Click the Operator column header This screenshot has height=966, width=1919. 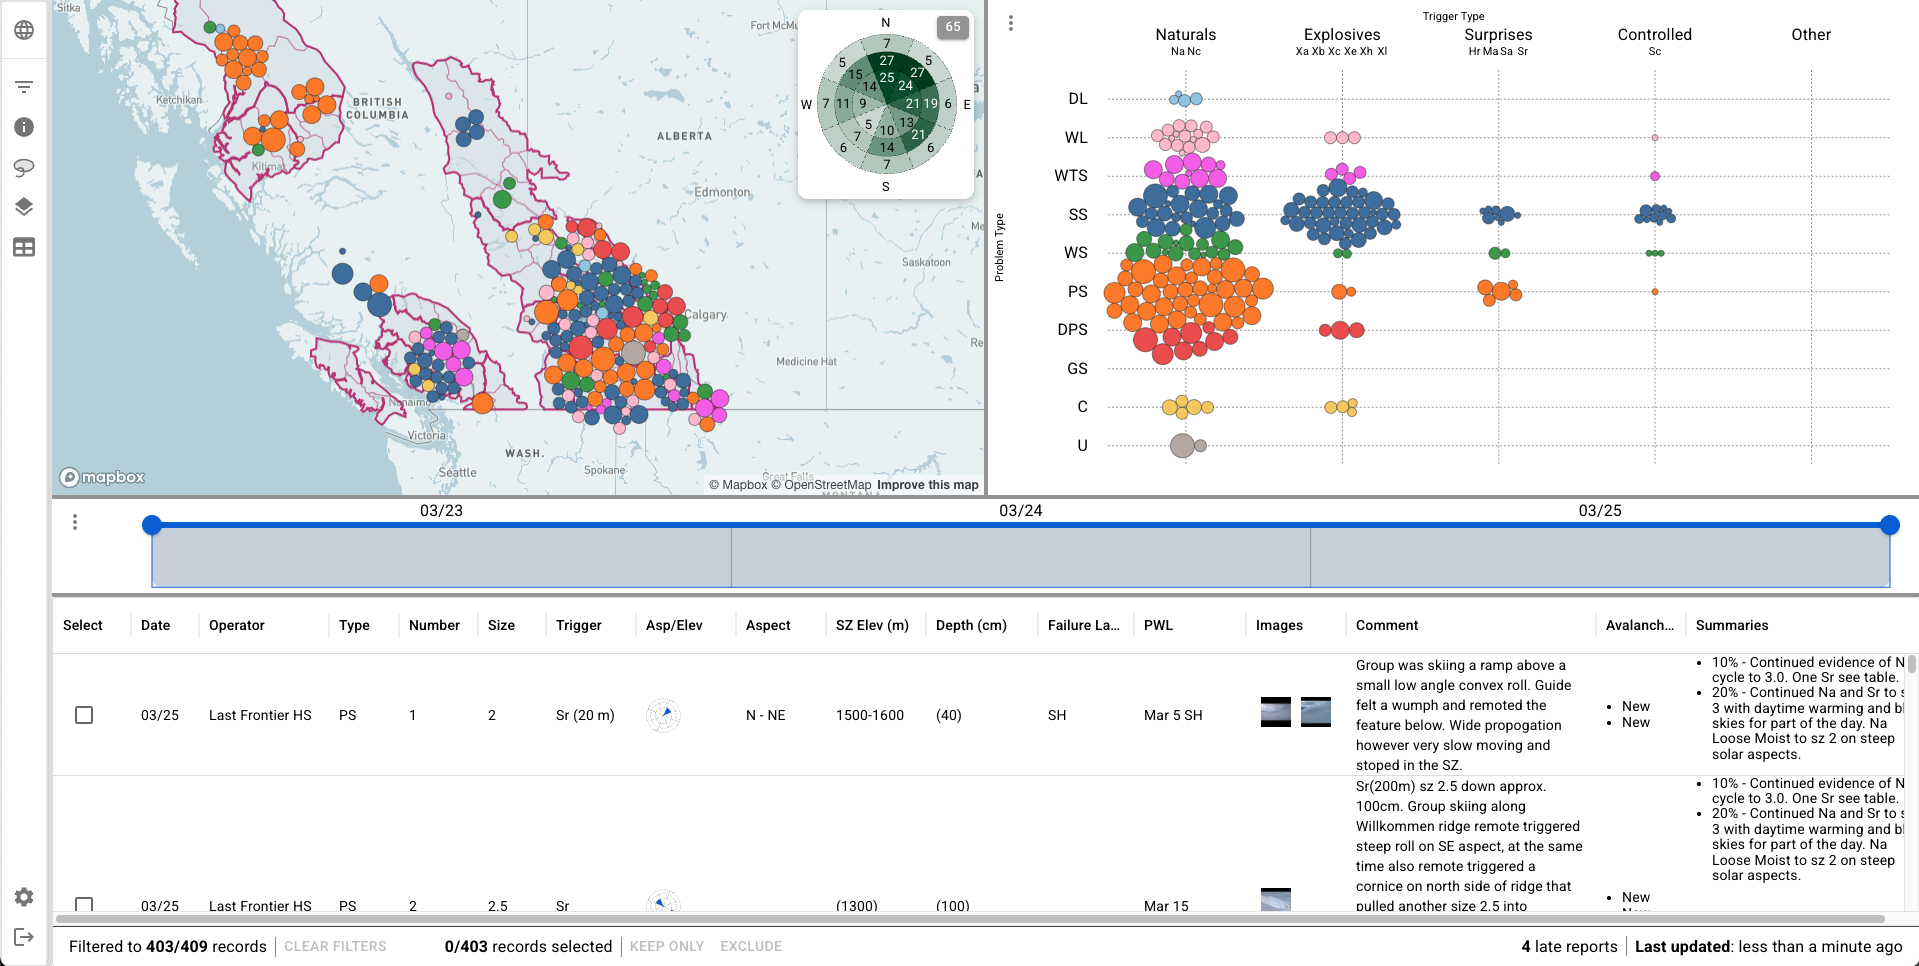point(236,625)
